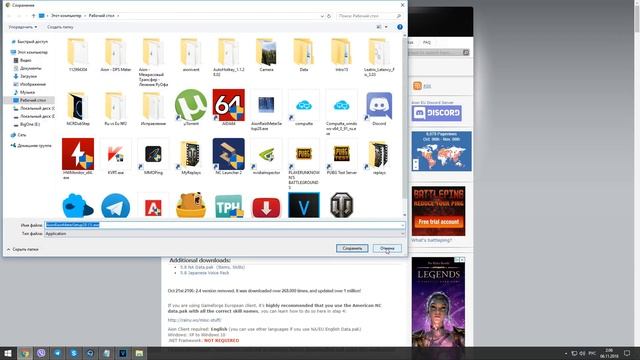Open the Упорядочить dropdown menu

23,27
